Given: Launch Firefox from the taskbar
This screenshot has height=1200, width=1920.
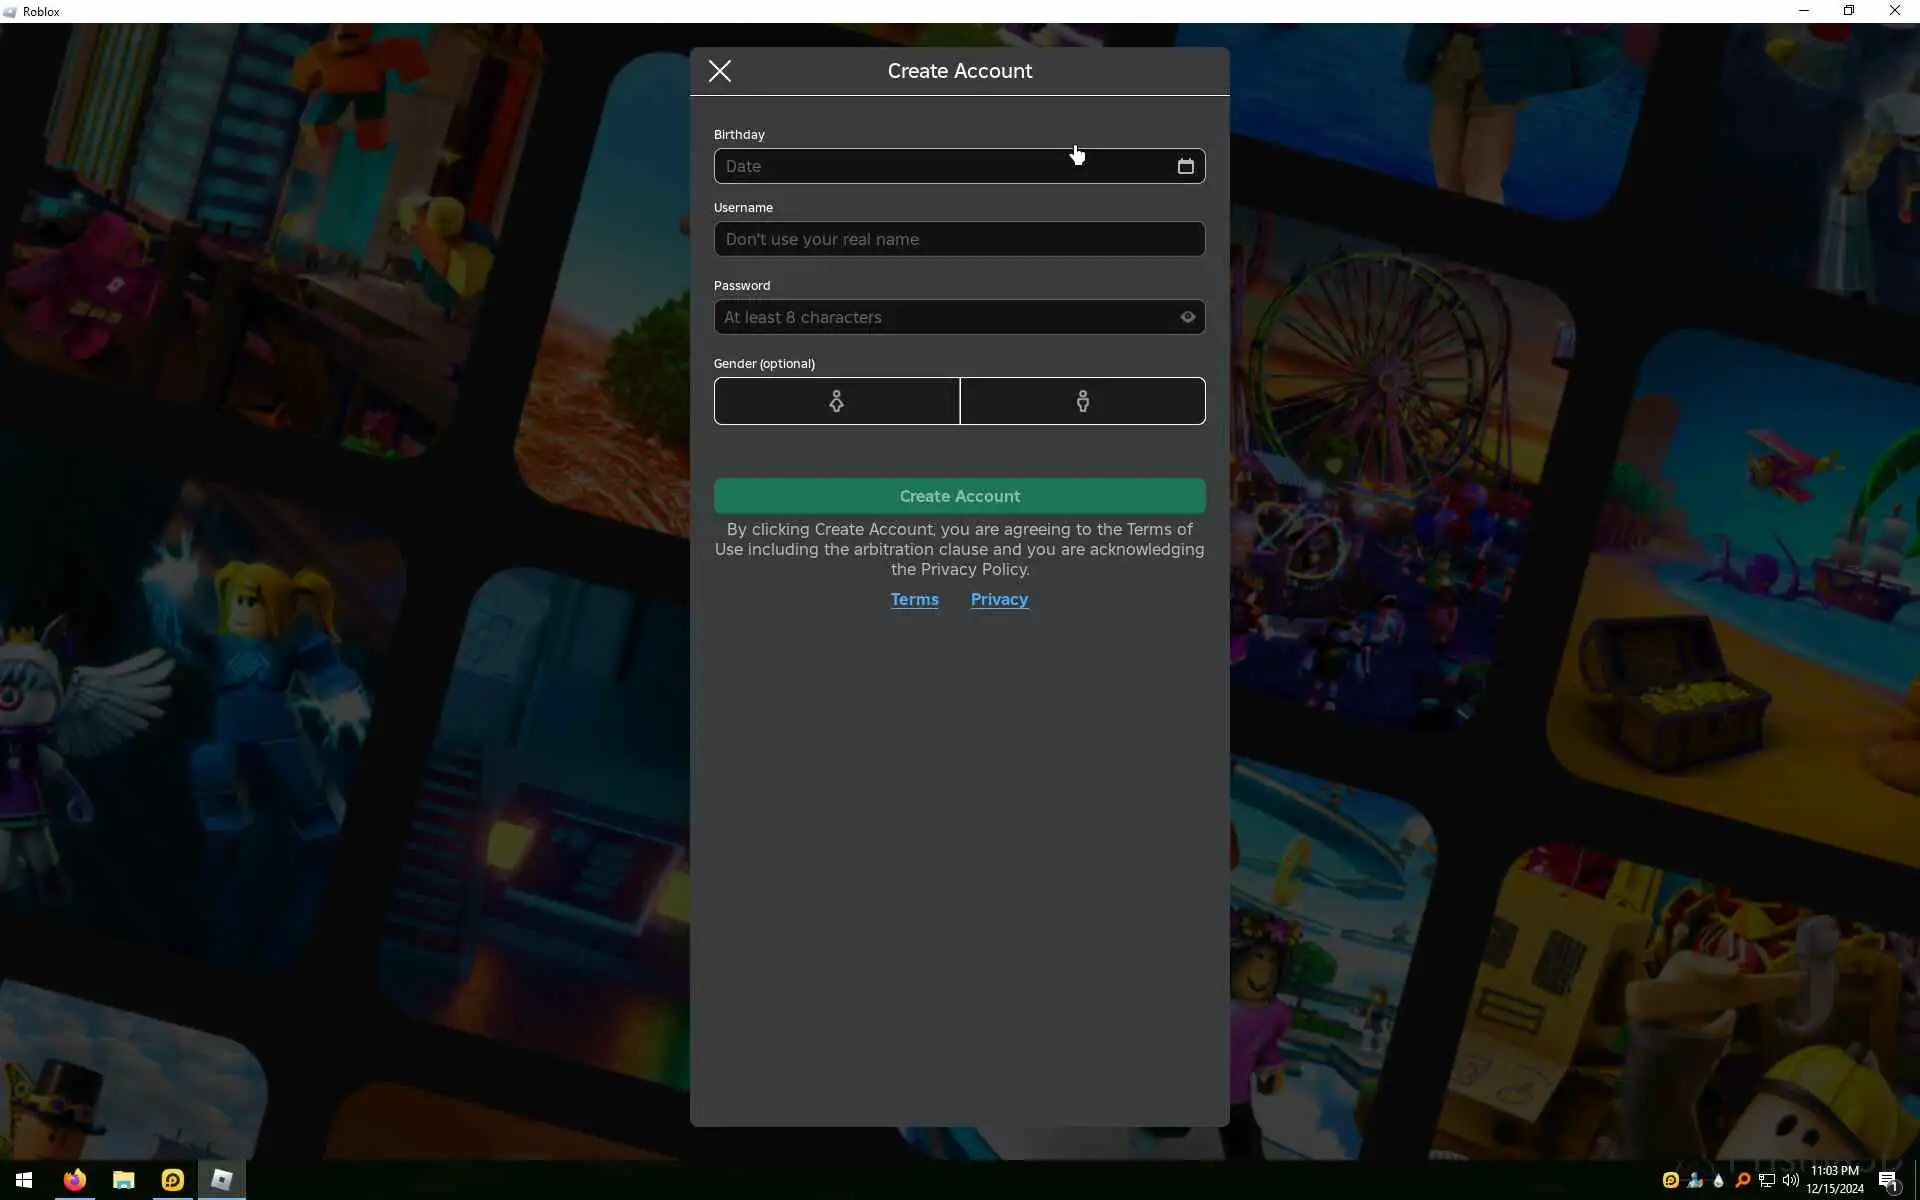Looking at the screenshot, I should point(74,1180).
